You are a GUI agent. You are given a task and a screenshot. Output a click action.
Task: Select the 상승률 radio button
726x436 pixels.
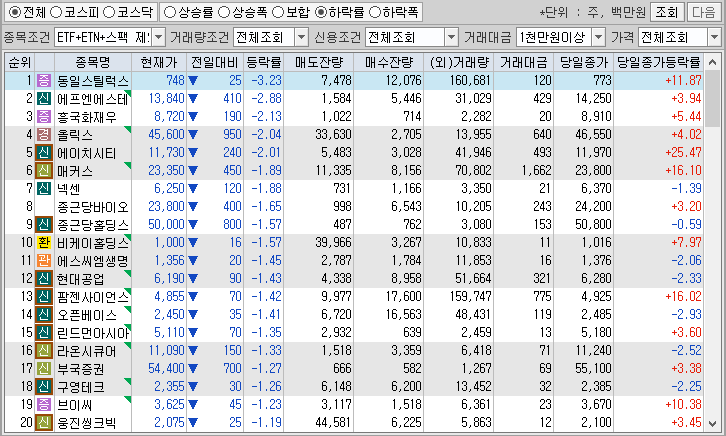(x=170, y=12)
